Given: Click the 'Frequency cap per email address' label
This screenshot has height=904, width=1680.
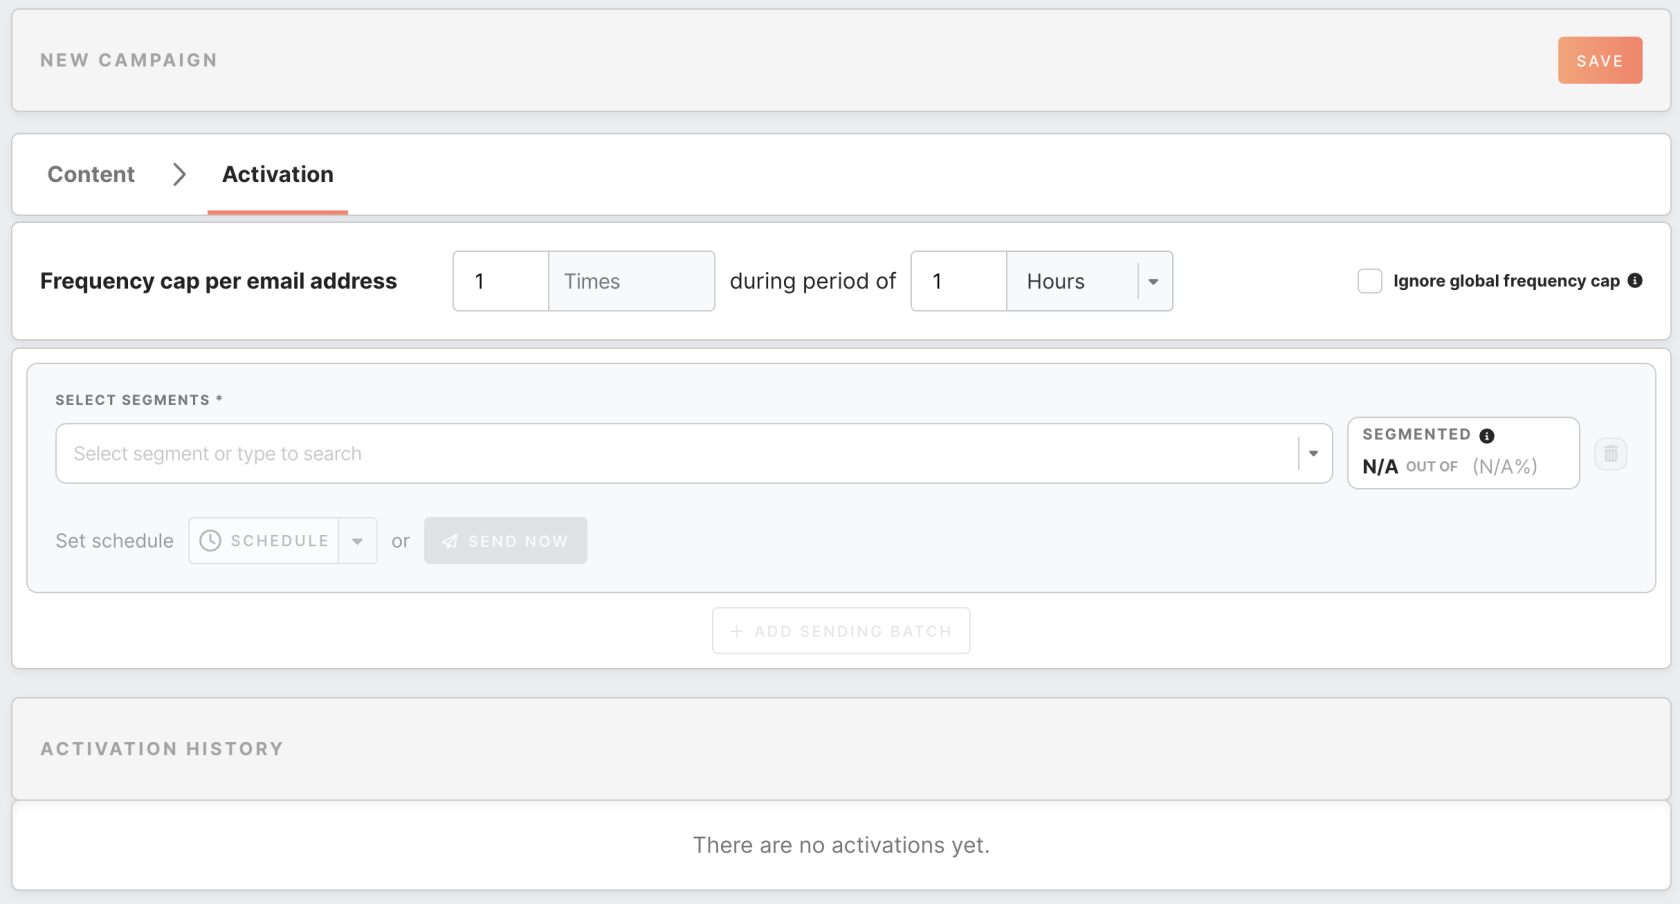Looking at the screenshot, I should coord(218,281).
